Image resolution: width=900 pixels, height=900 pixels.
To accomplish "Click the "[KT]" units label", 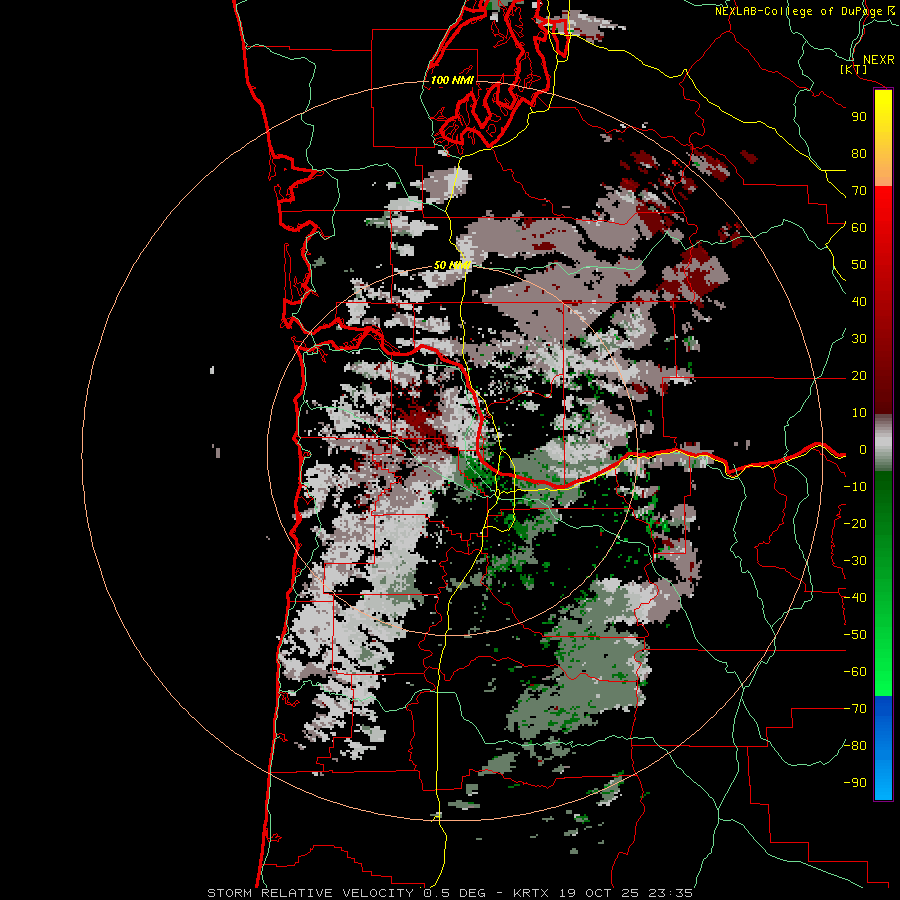I will point(854,69).
